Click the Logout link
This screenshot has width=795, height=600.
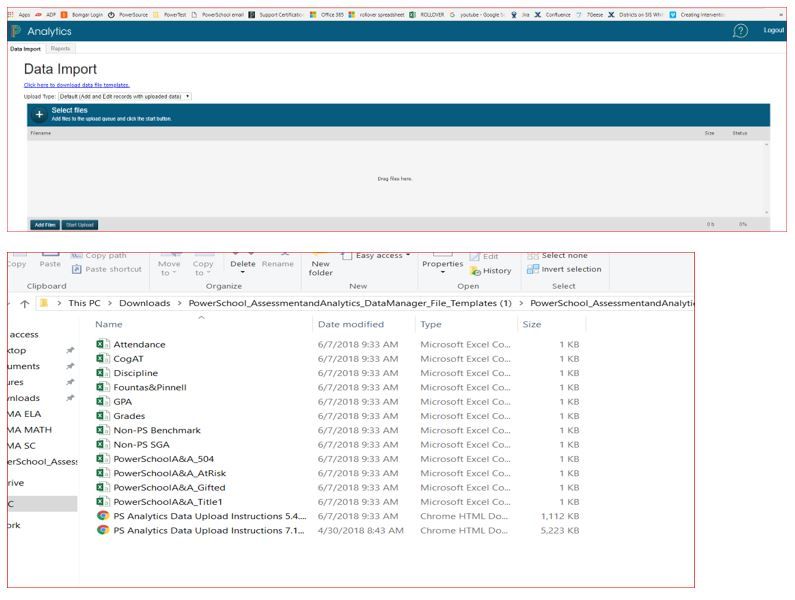pyautogui.click(x=774, y=30)
